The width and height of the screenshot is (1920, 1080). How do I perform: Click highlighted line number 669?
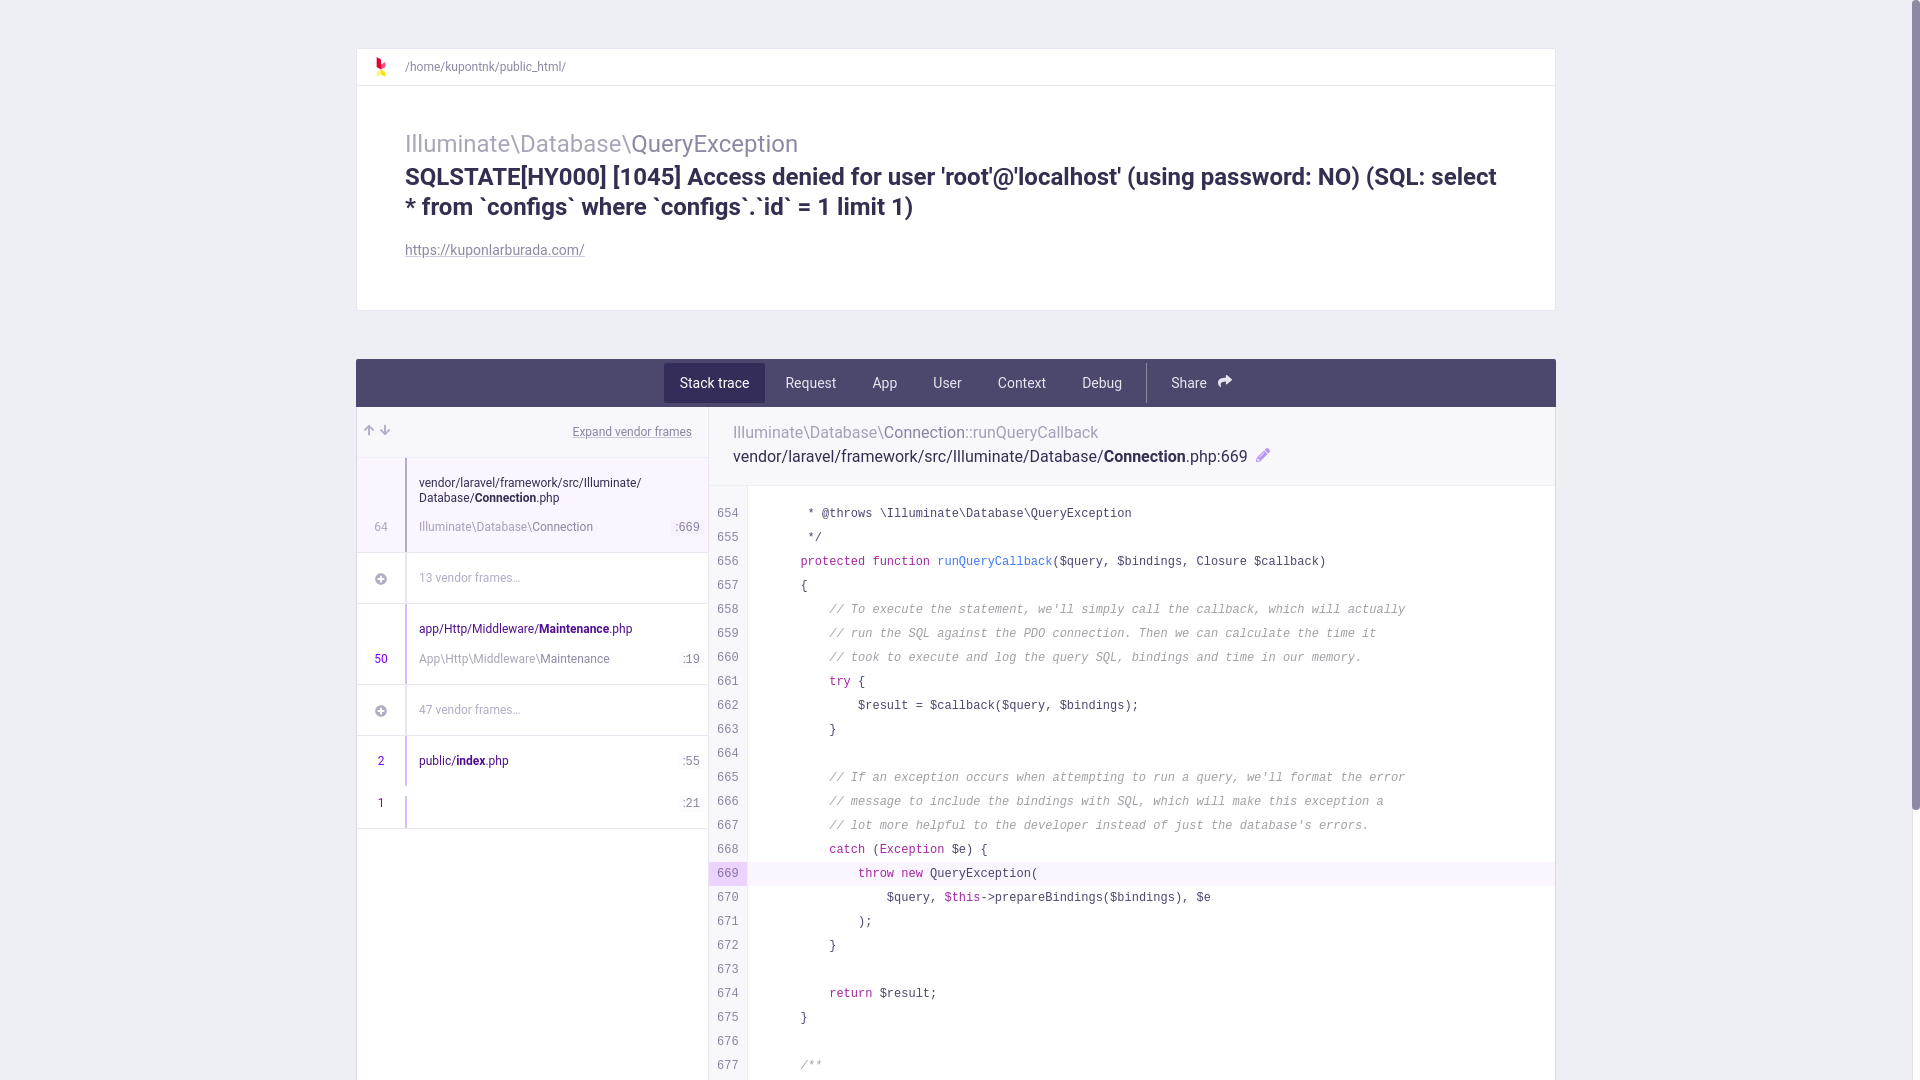point(727,874)
